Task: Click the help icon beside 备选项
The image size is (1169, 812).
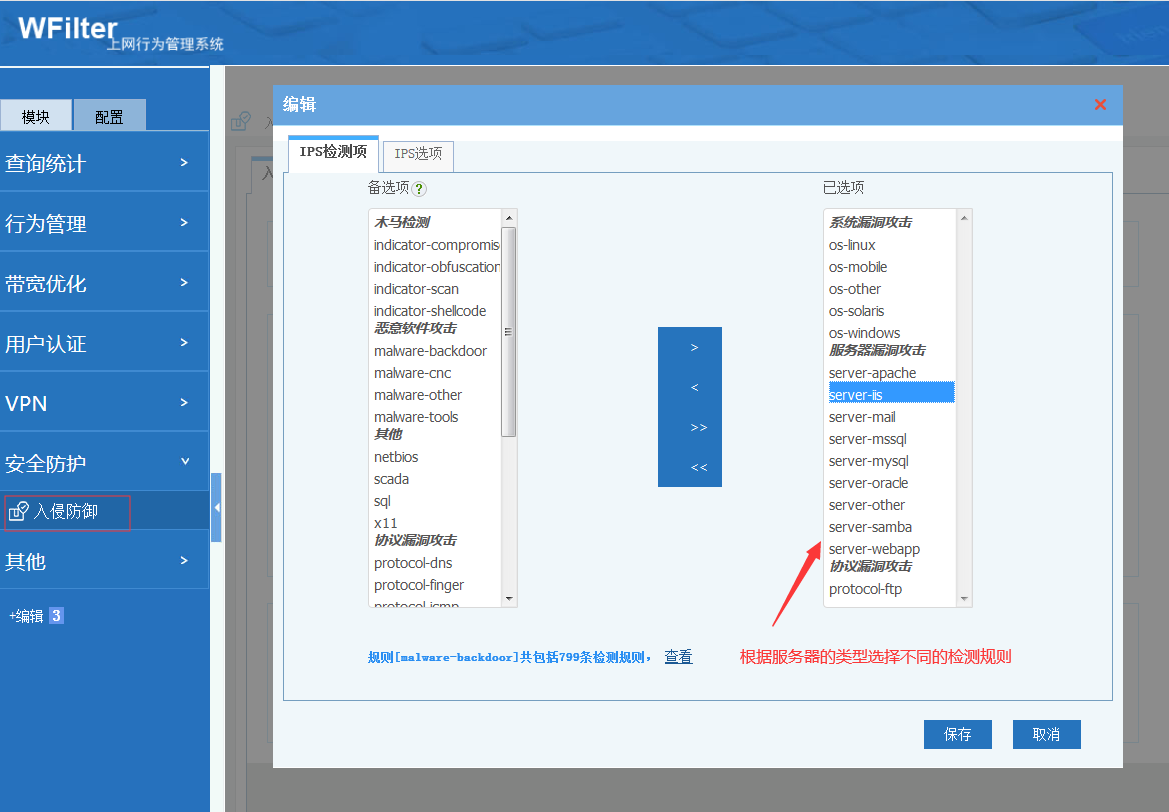Action: pyautogui.click(x=420, y=188)
